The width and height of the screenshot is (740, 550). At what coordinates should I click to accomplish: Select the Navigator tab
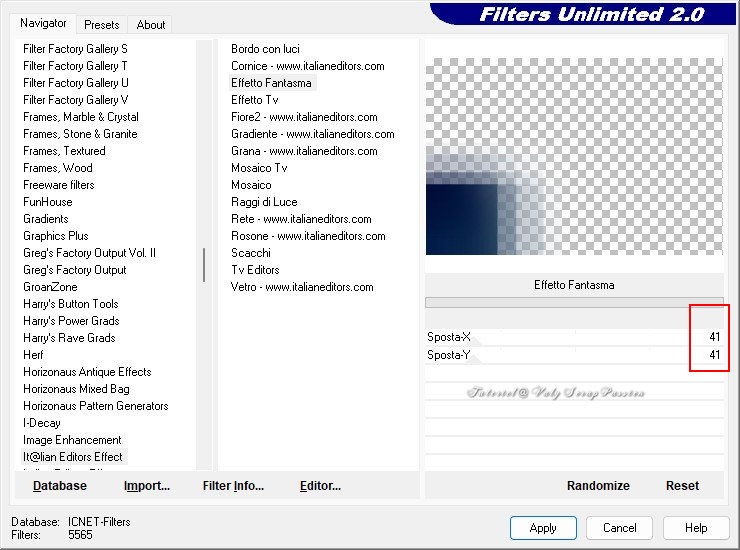point(44,23)
